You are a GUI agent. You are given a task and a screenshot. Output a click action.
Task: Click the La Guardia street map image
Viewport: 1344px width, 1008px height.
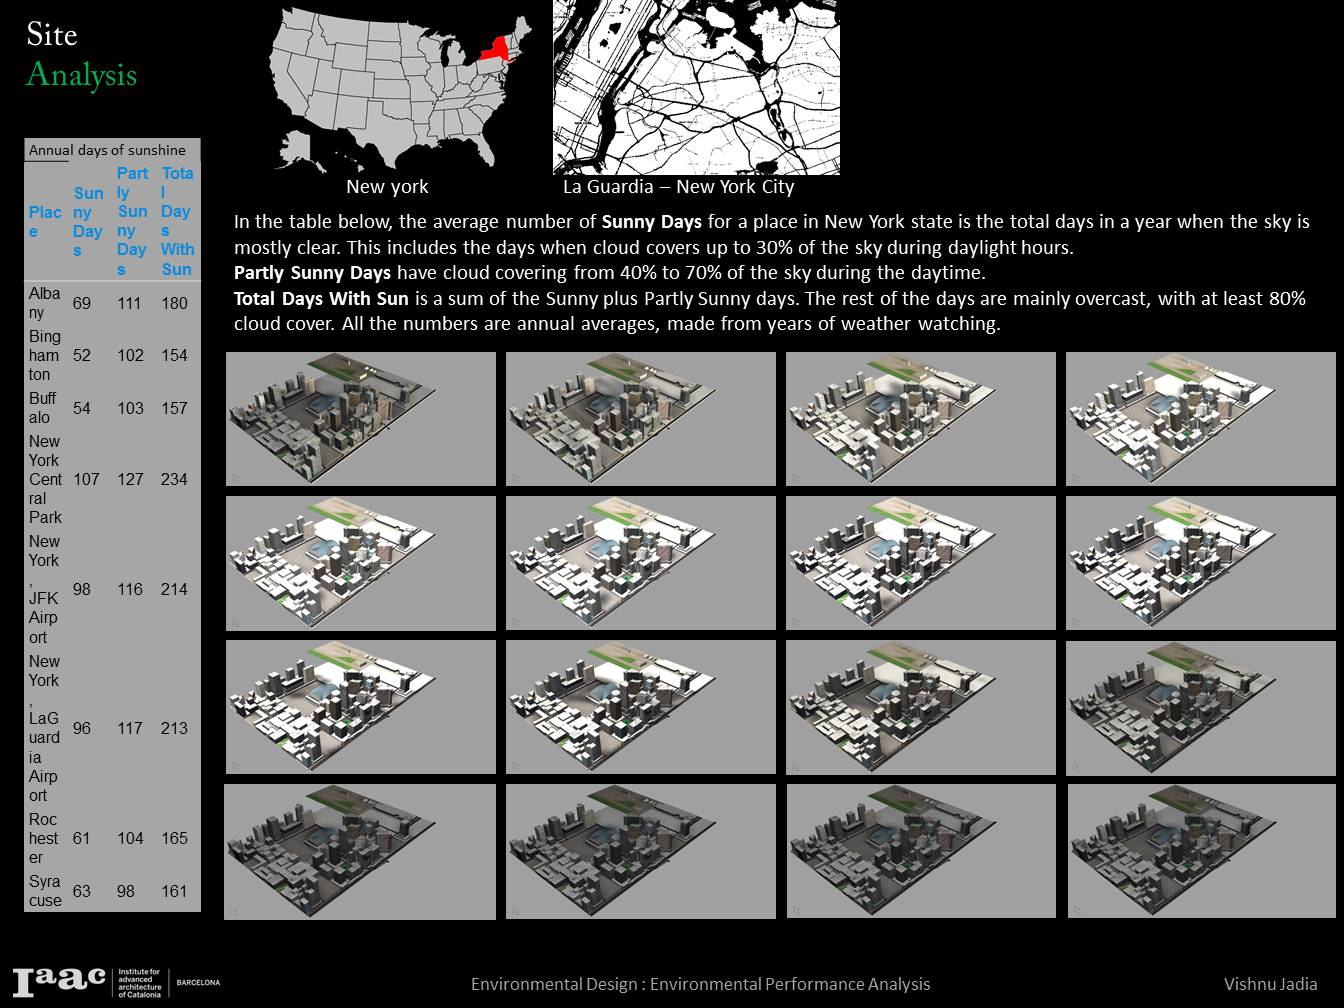696,88
